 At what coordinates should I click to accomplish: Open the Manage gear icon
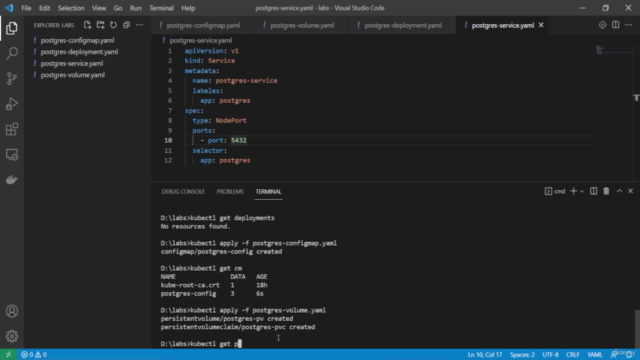point(12,336)
